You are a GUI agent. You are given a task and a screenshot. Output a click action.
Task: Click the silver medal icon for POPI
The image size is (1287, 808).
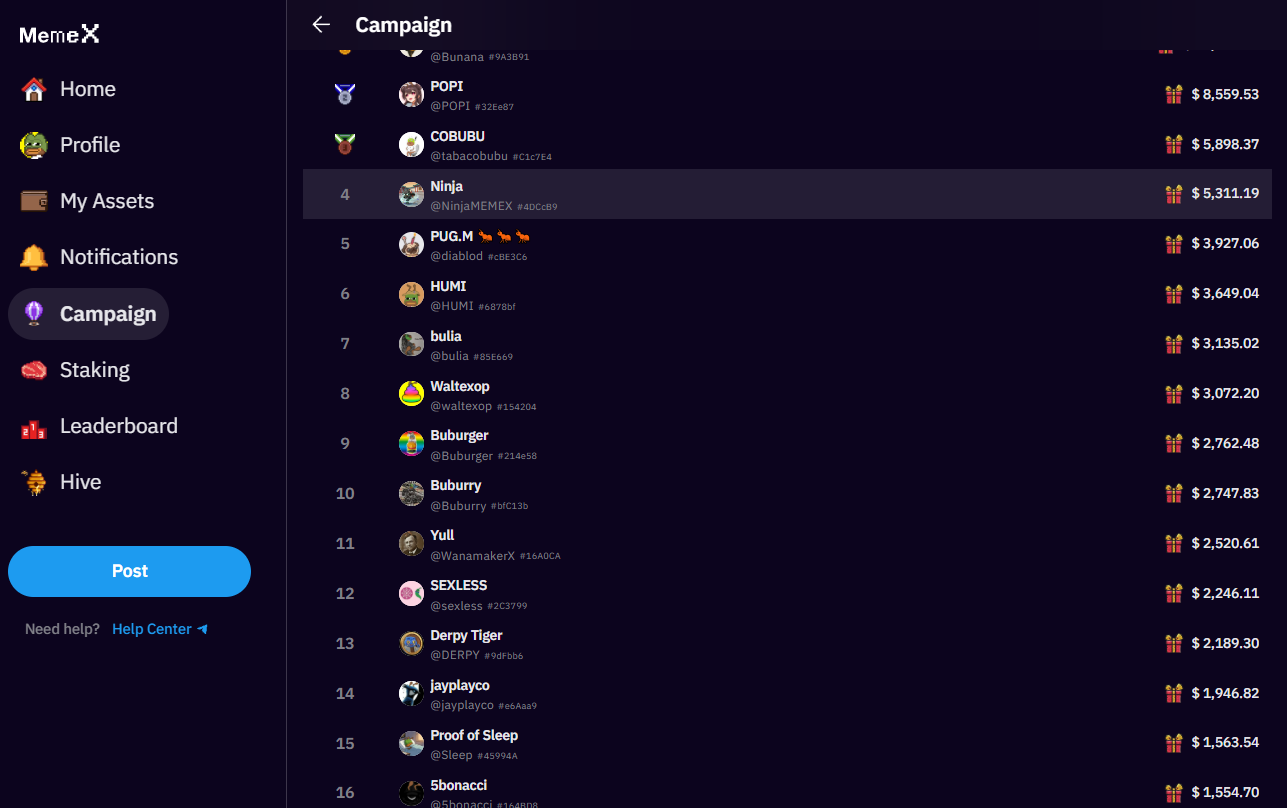click(345, 95)
